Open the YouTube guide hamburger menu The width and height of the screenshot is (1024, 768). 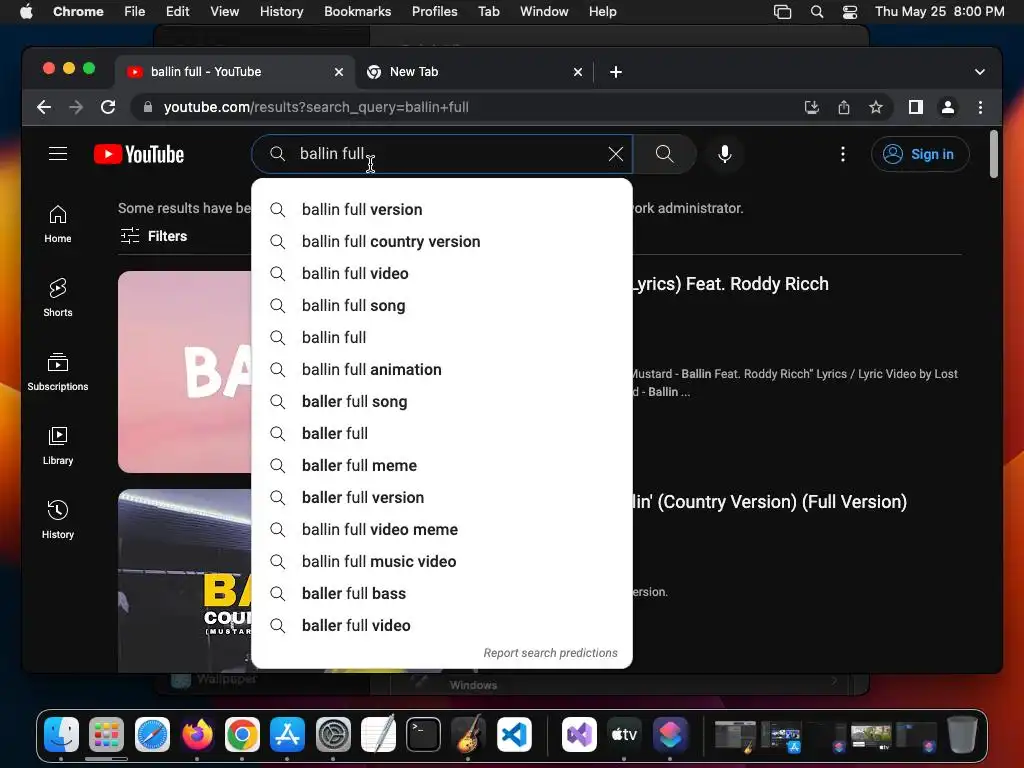click(58, 154)
